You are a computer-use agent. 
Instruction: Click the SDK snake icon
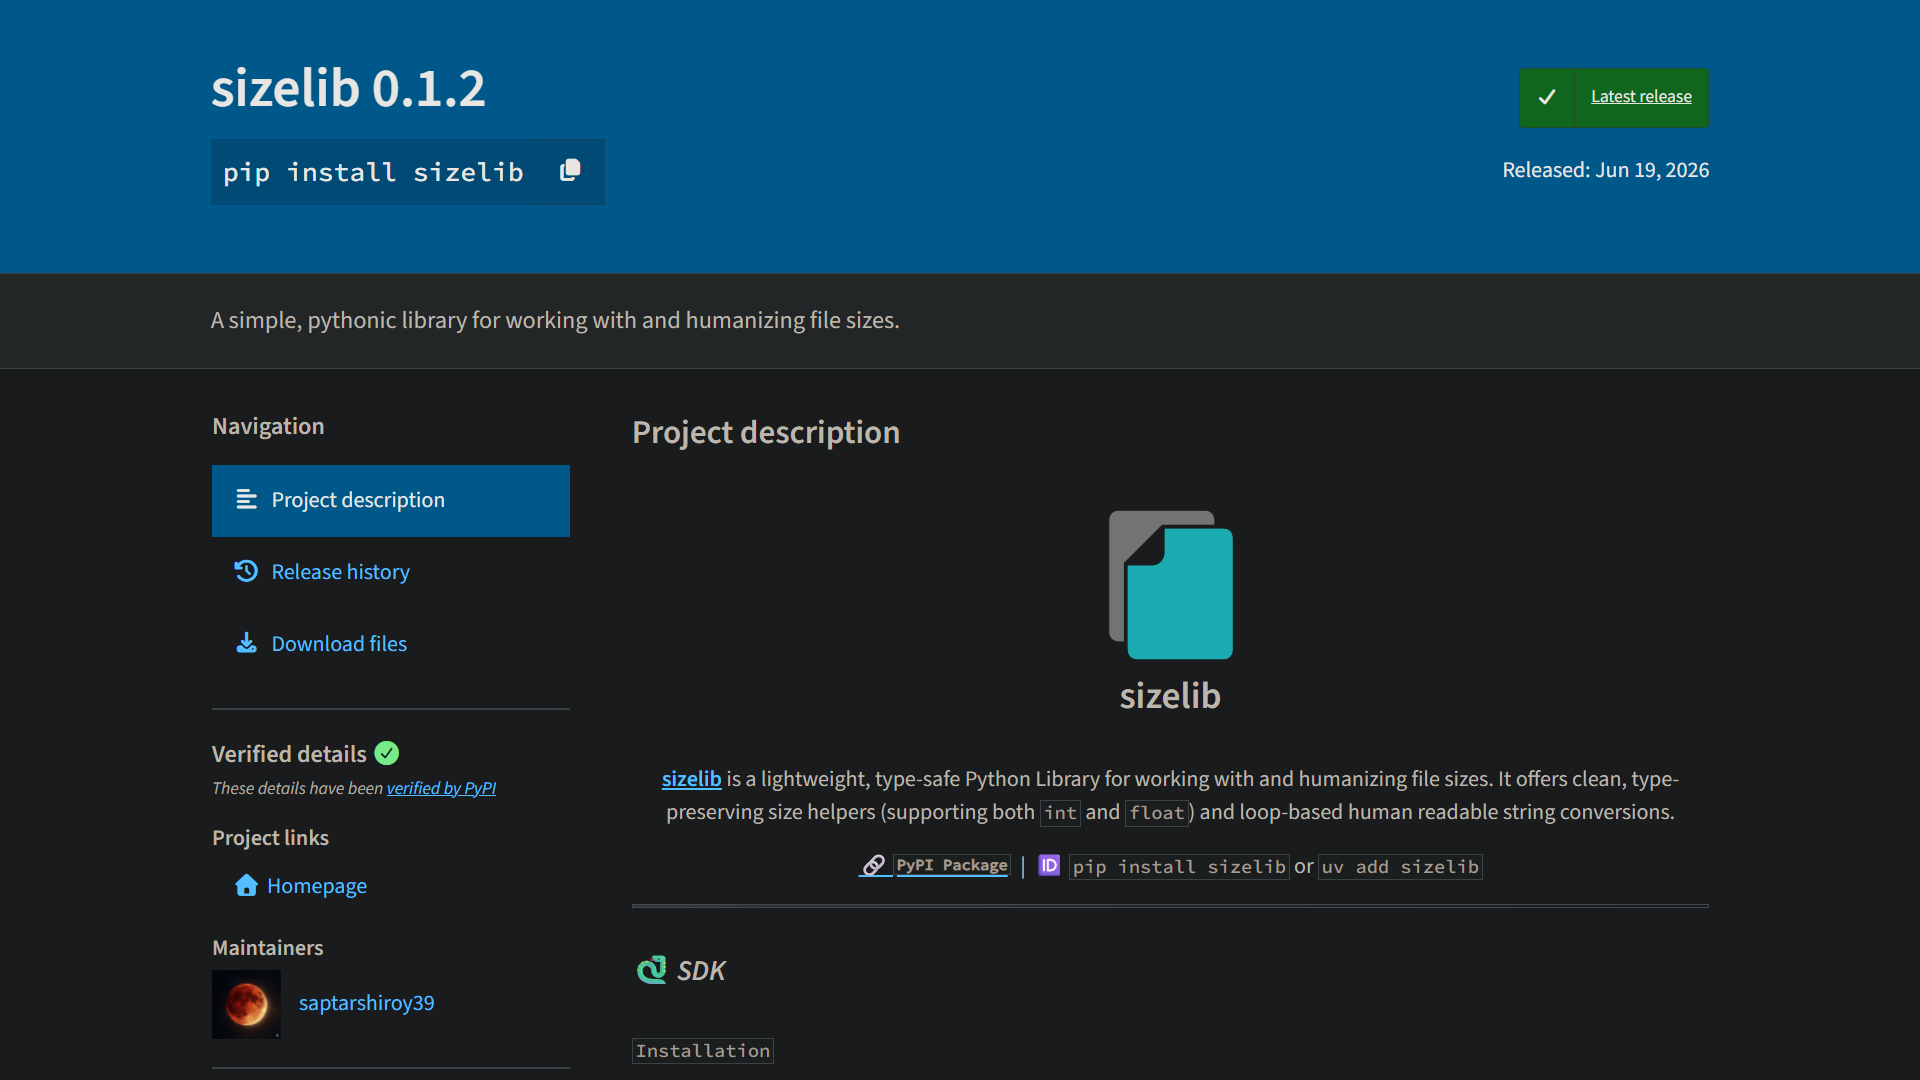(652, 970)
